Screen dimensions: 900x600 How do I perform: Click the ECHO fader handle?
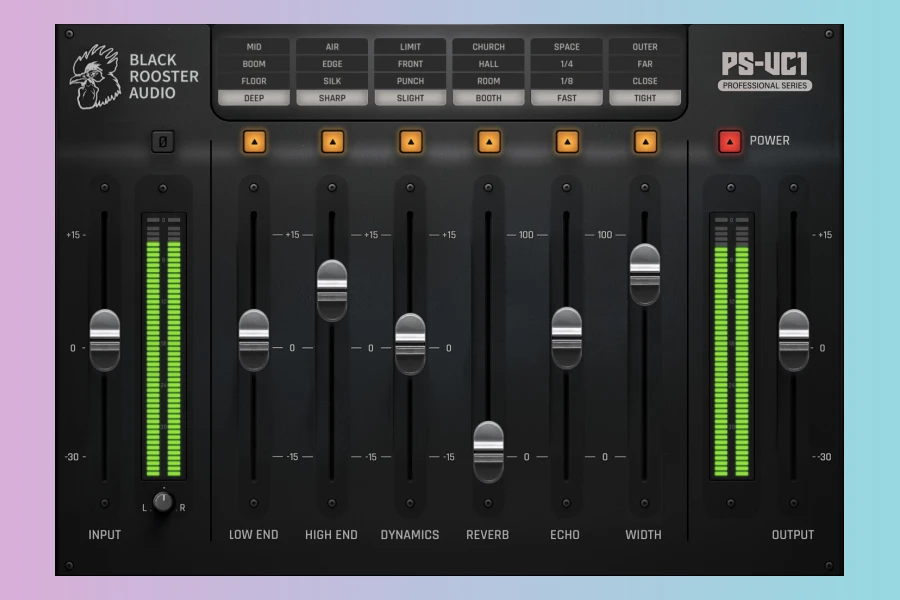pos(567,338)
